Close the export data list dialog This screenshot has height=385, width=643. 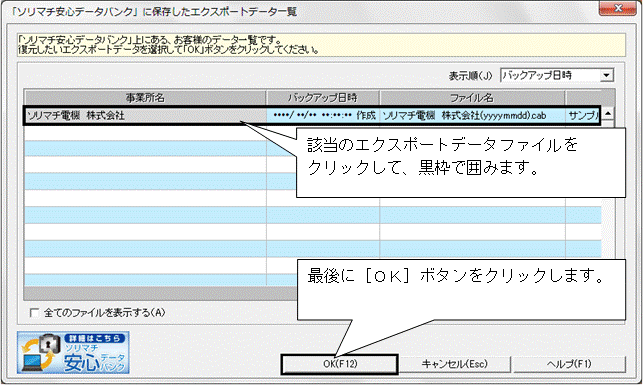pyautogui.click(x=618, y=8)
